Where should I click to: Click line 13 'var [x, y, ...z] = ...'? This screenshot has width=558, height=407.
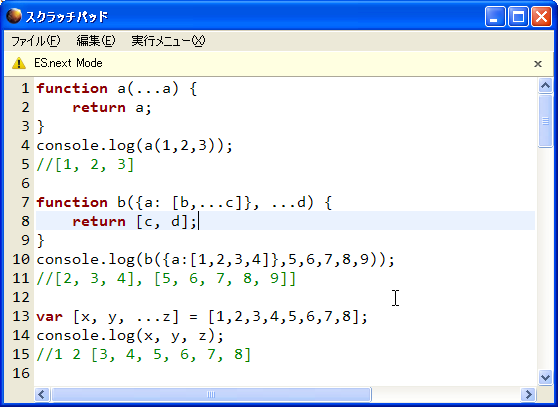coord(202,316)
